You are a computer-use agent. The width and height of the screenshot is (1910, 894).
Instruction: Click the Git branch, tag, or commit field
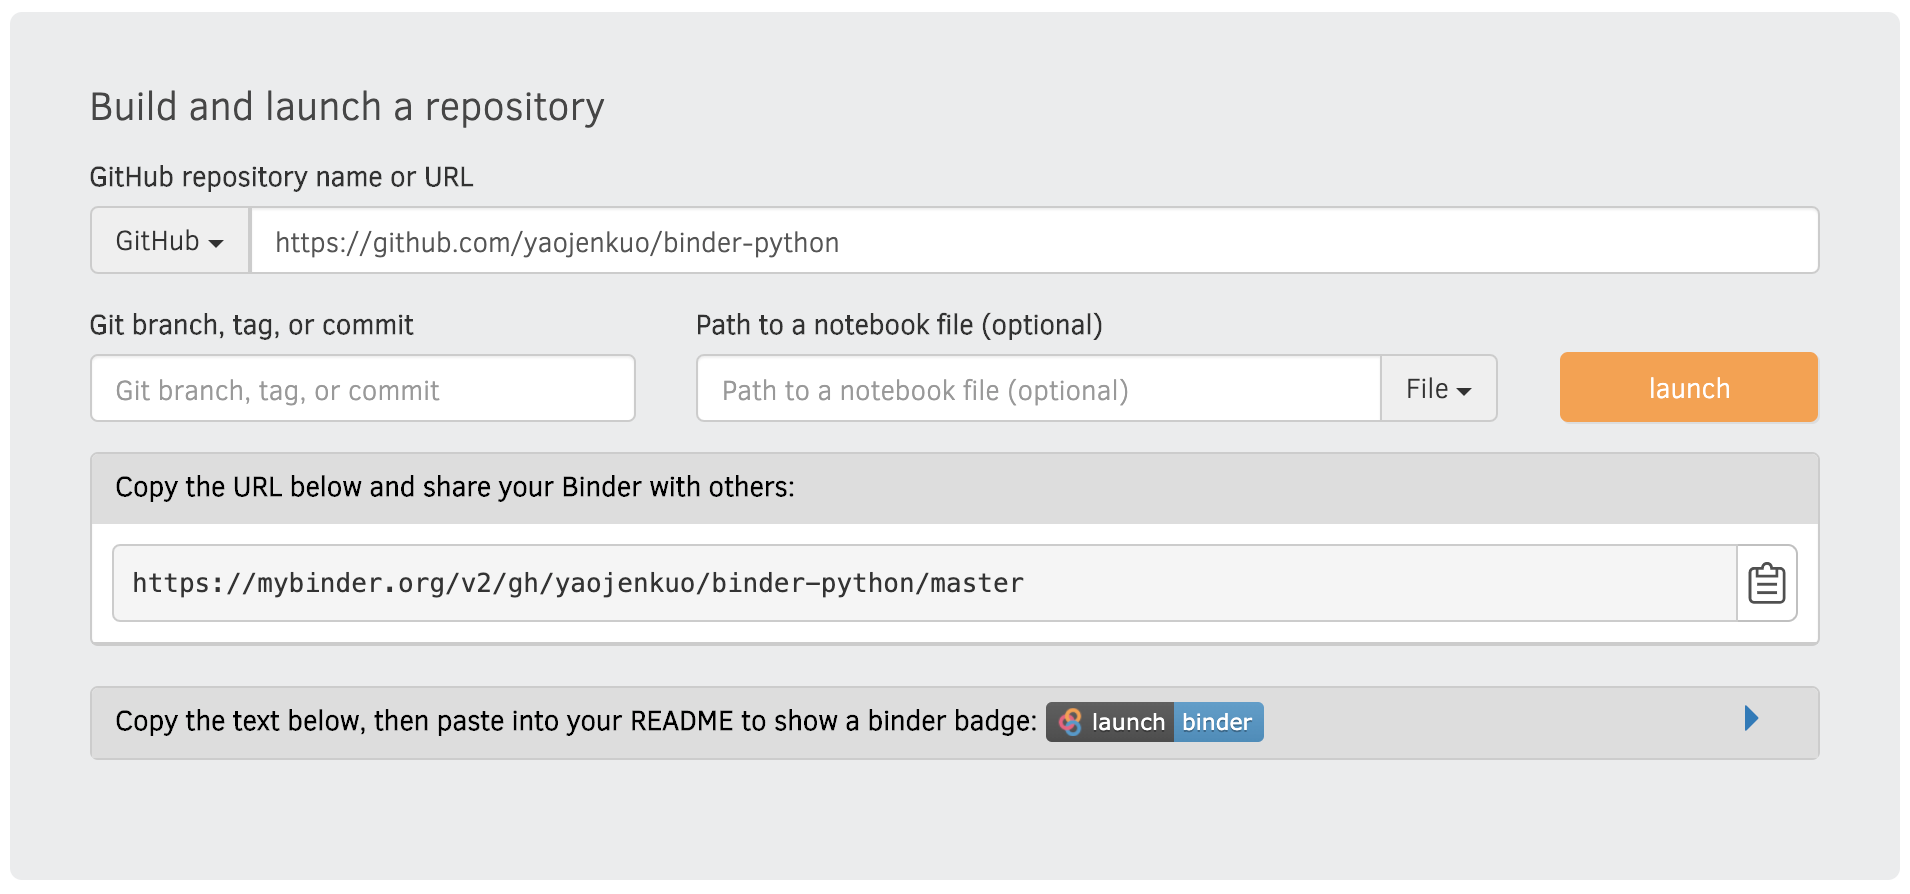[363, 389]
